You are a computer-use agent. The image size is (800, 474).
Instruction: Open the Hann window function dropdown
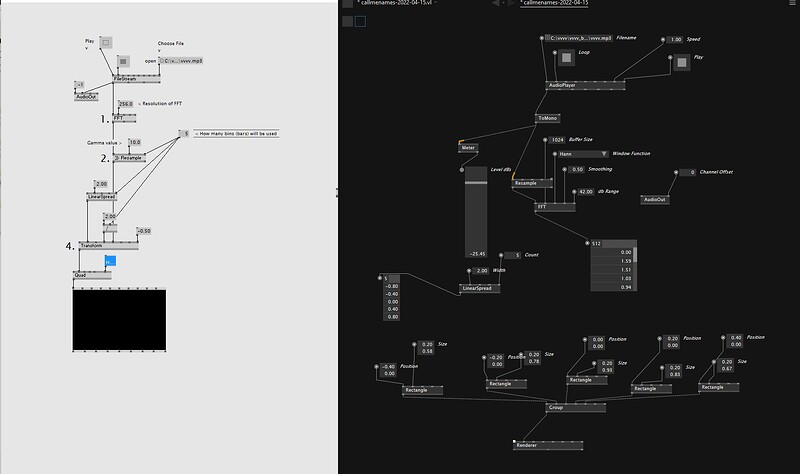(583, 154)
